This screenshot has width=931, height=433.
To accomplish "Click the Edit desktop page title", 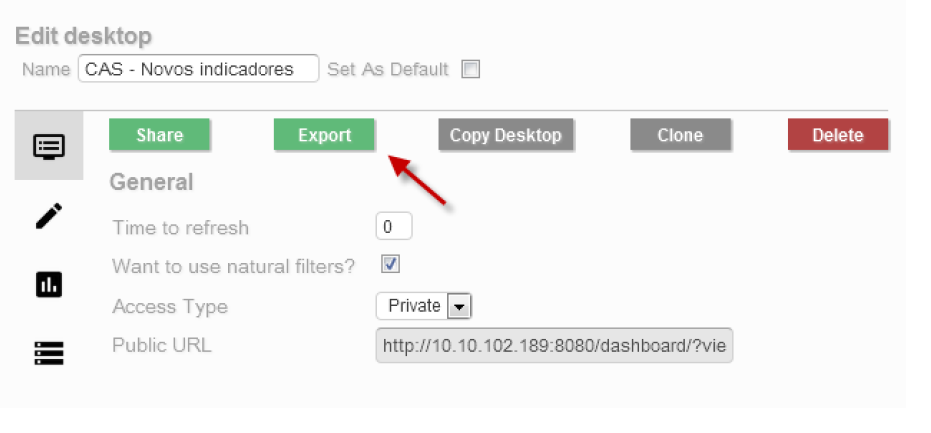I will point(83,37).
